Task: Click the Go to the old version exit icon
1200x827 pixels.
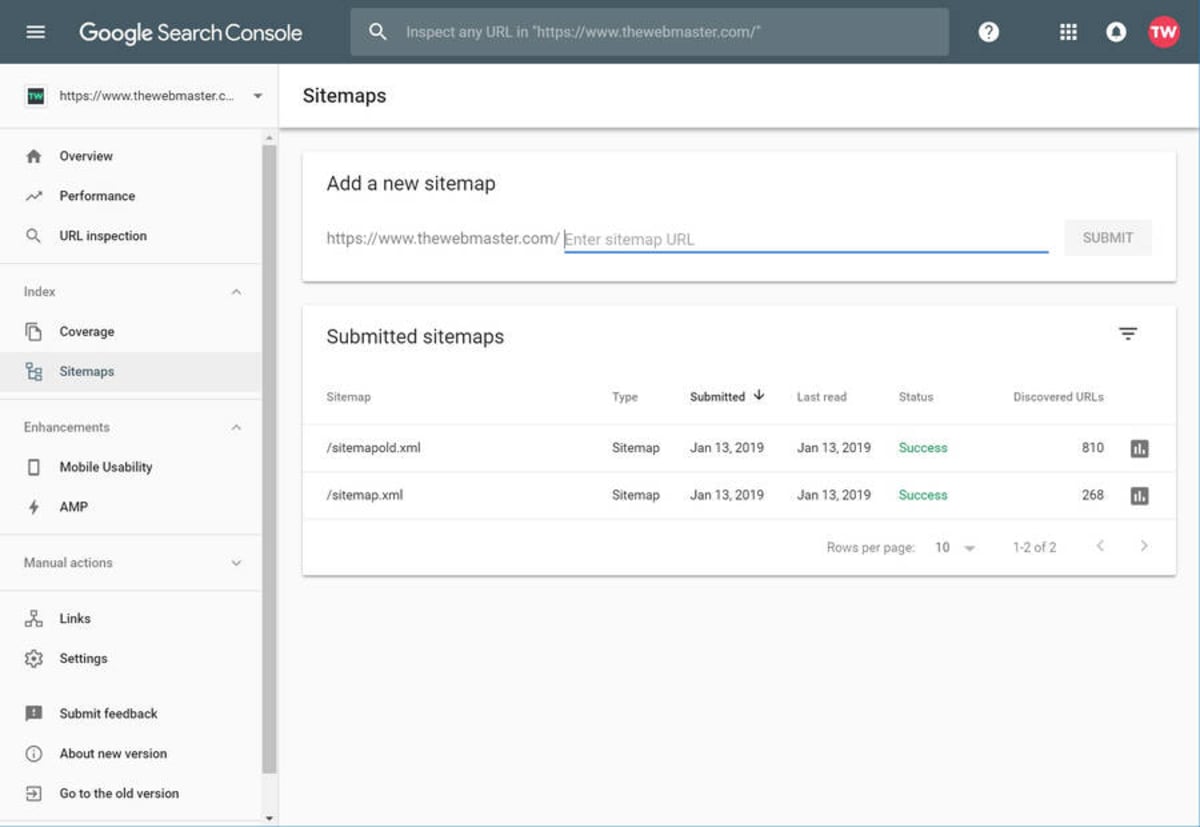Action: (34, 794)
